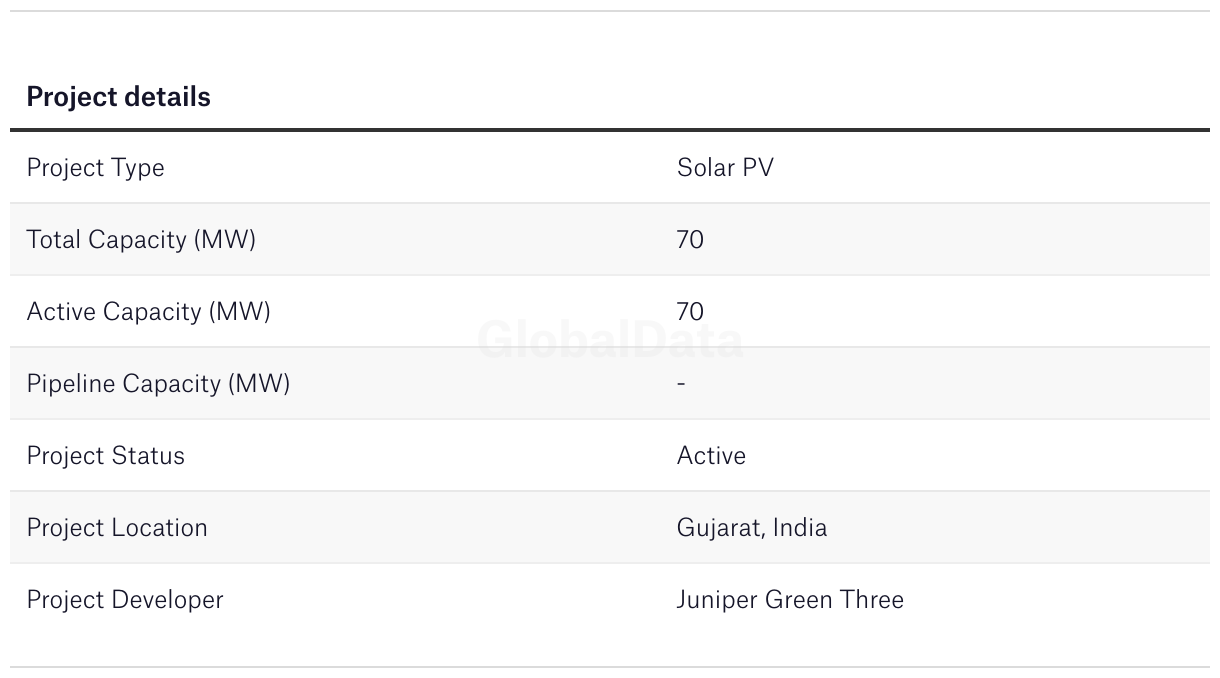This screenshot has width=1220, height=678.
Task: Click the Pipeline Capacity table row
Action: (610, 383)
